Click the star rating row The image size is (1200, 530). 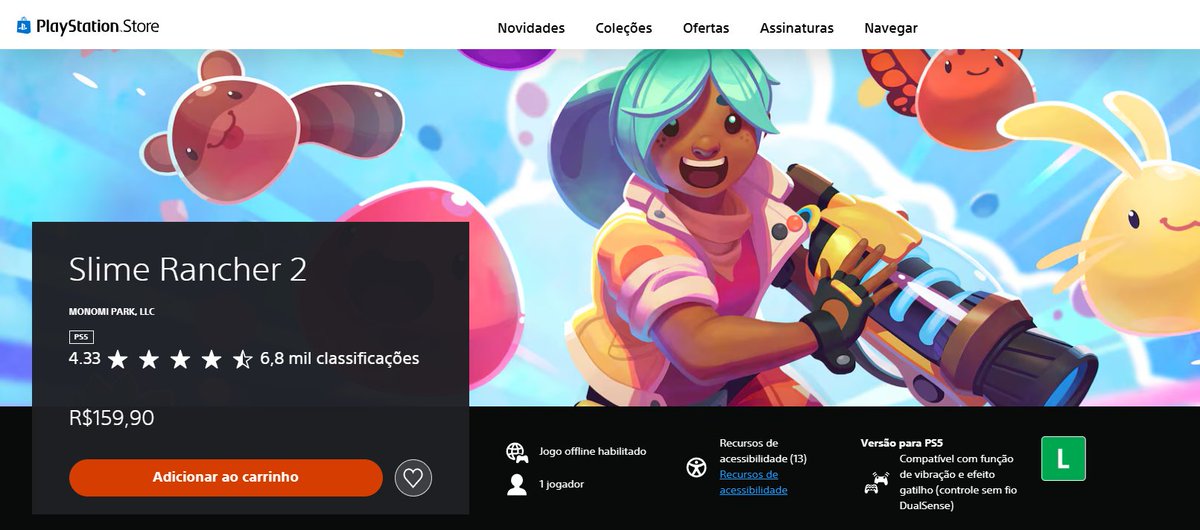(x=180, y=359)
